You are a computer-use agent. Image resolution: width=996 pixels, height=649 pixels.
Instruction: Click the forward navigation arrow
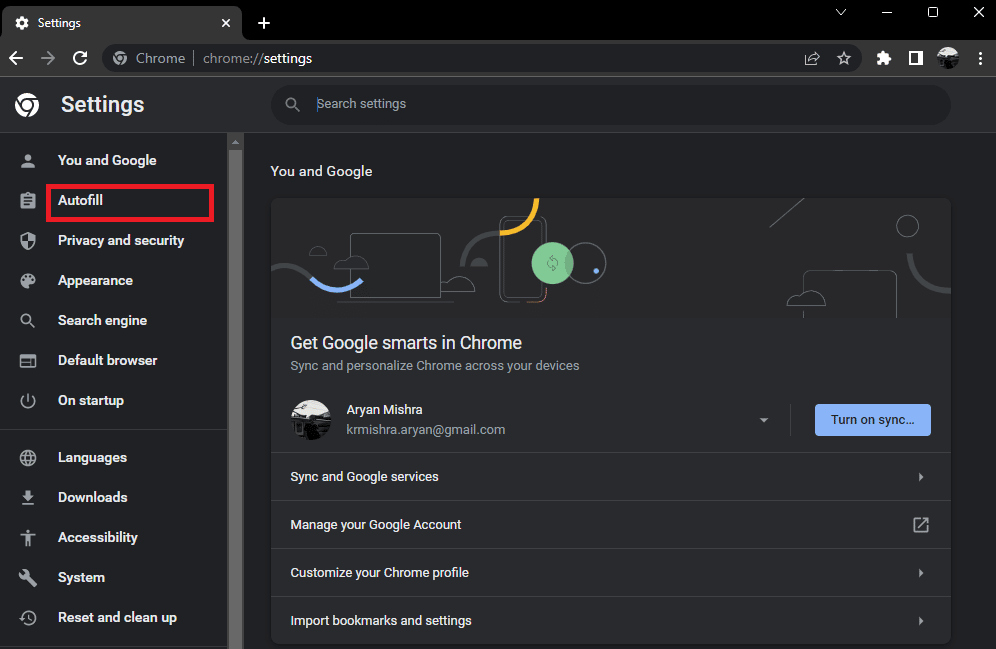[48, 58]
